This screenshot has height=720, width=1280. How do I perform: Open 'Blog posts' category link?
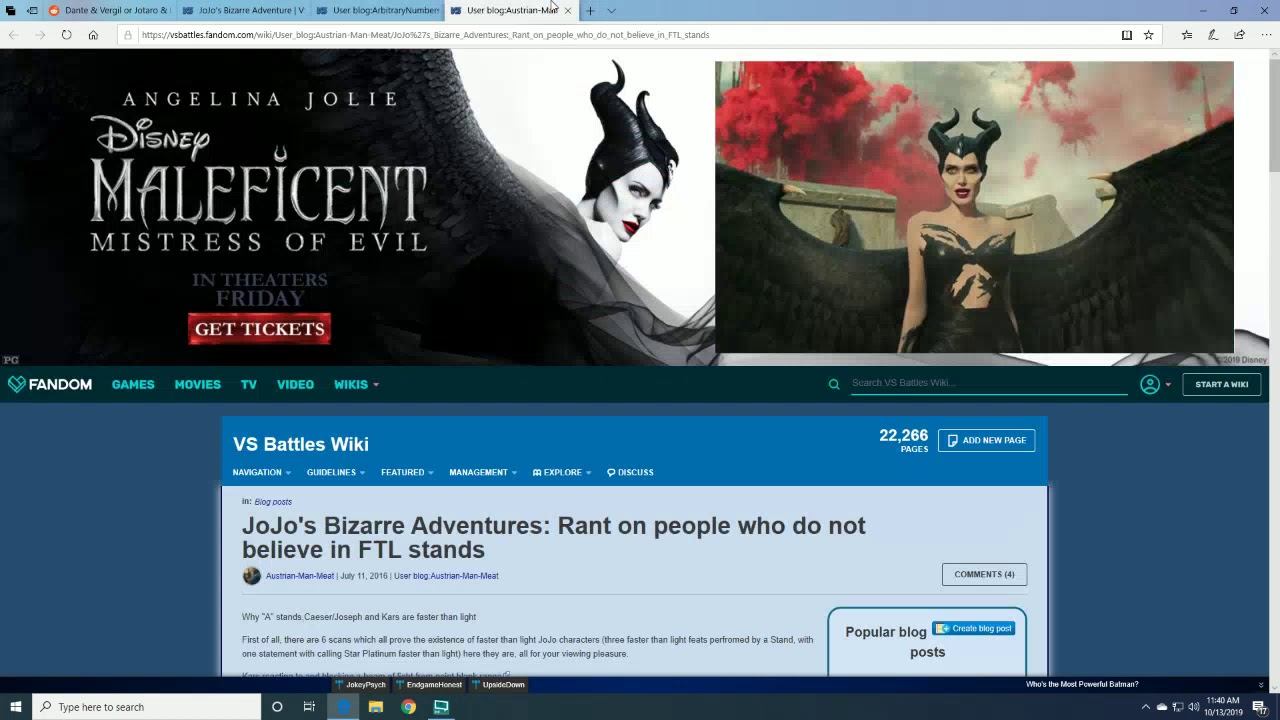273,502
